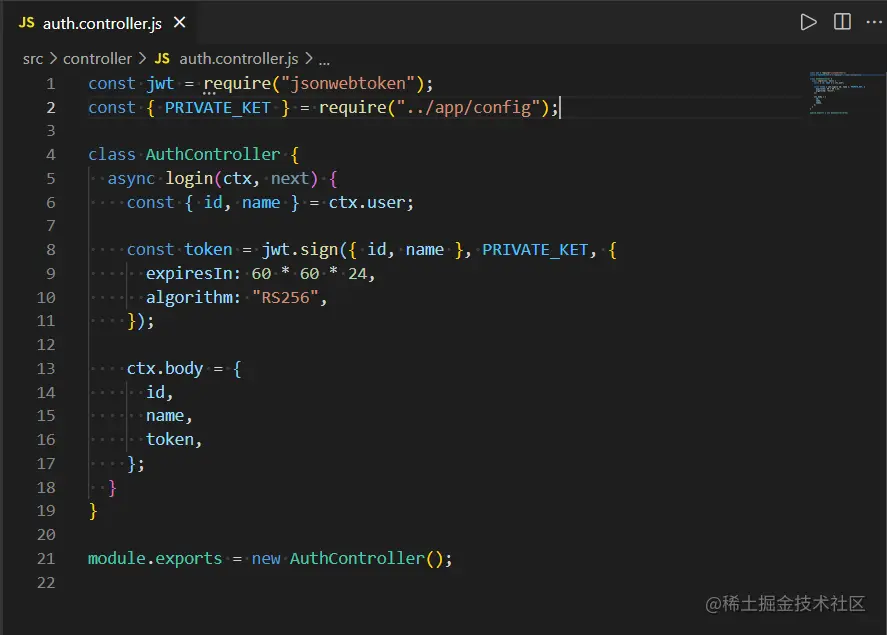Click the JS icon in the breadcrumb
This screenshot has width=887, height=635.
pos(162,59)
